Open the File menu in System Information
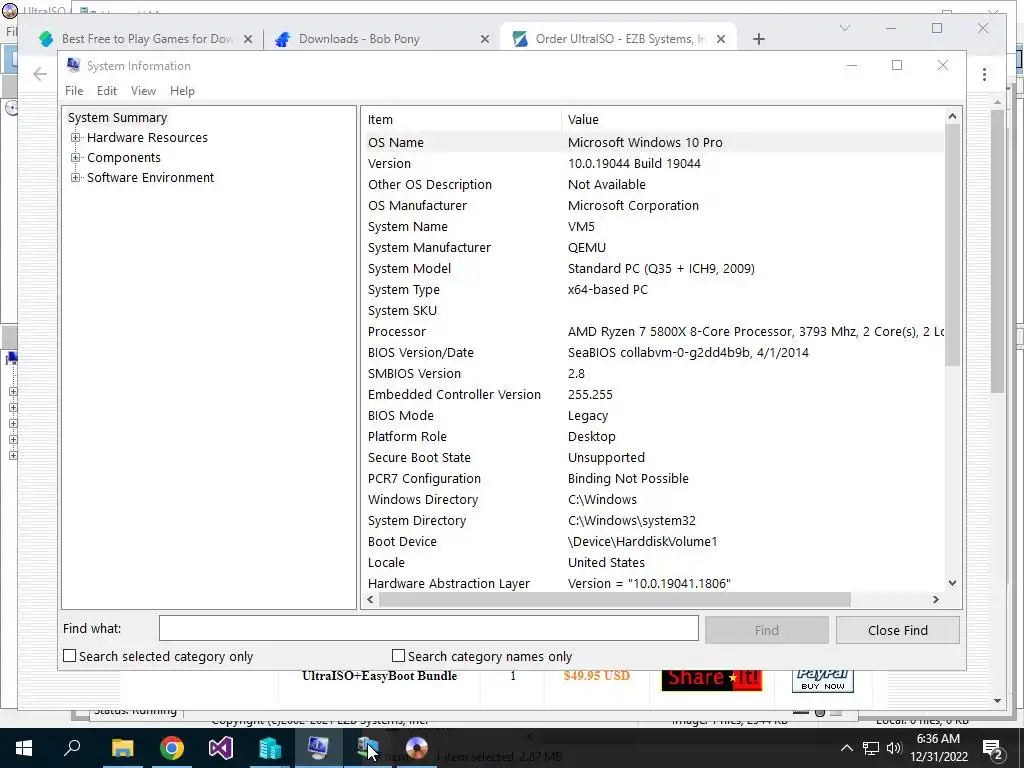Viewport: 1024px width, 768px height. tap(74, 91)
